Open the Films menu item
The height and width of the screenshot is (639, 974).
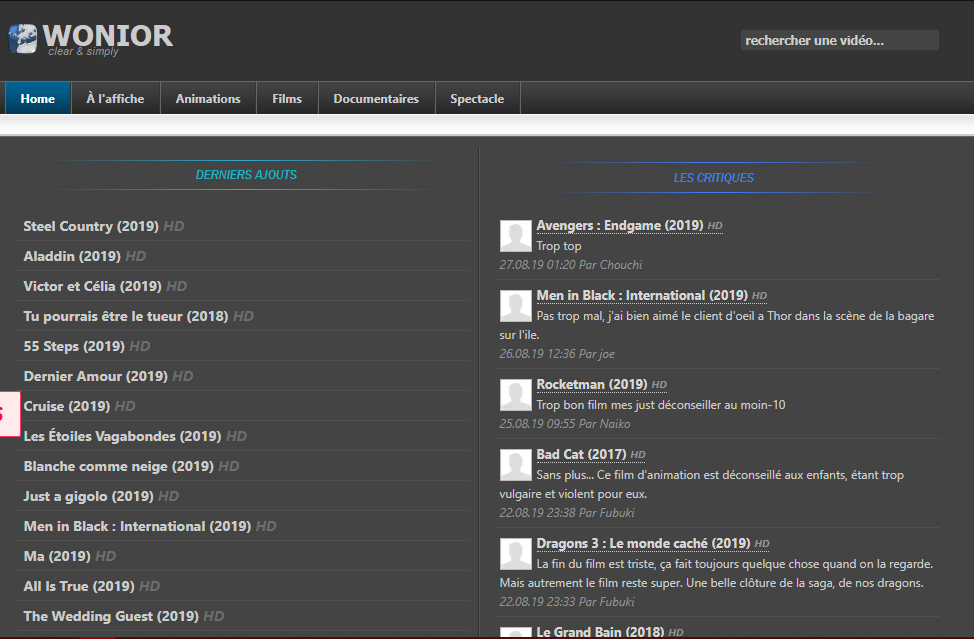pos(287,98)
